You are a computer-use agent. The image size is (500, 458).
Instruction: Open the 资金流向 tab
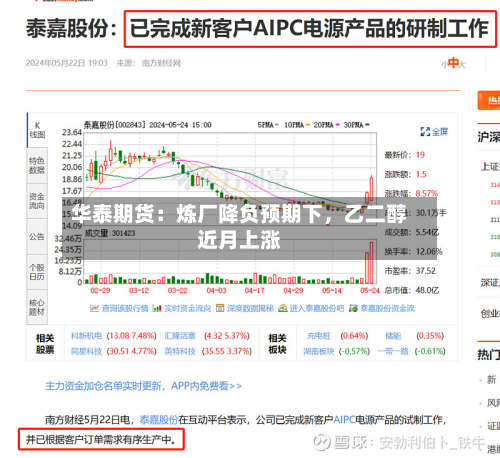pos(37,201)
